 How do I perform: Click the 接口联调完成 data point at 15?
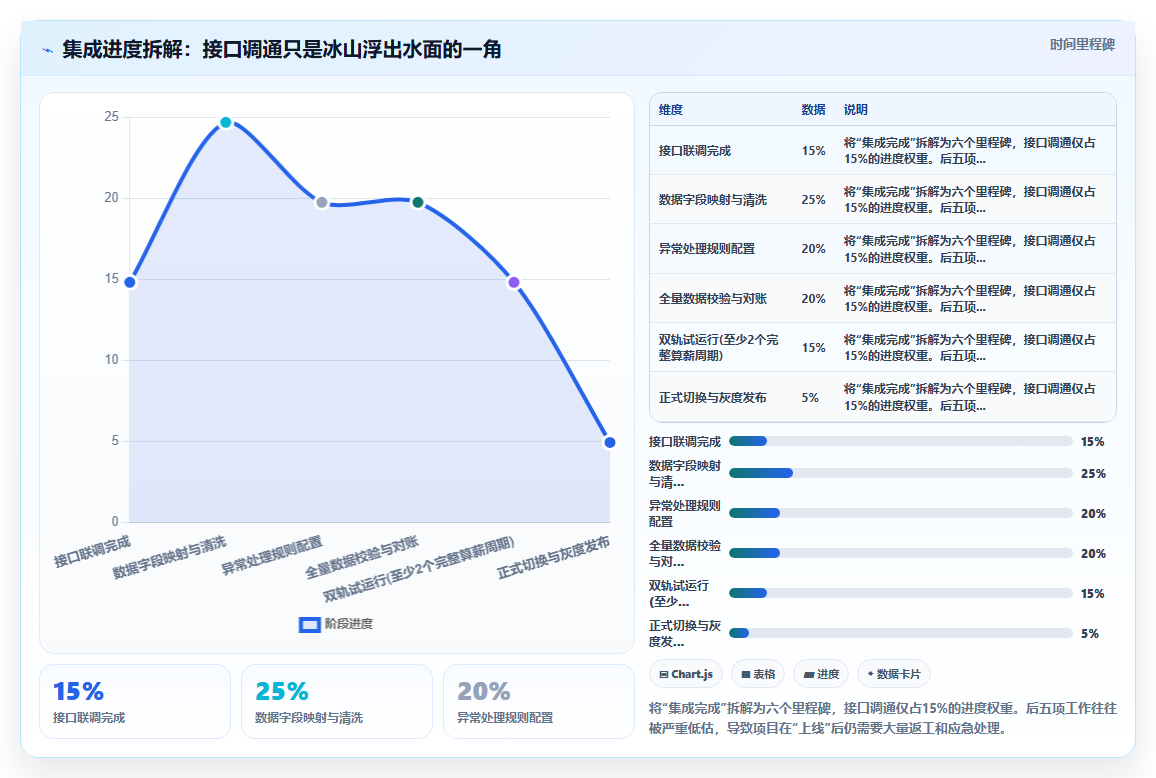coord(130,282)
